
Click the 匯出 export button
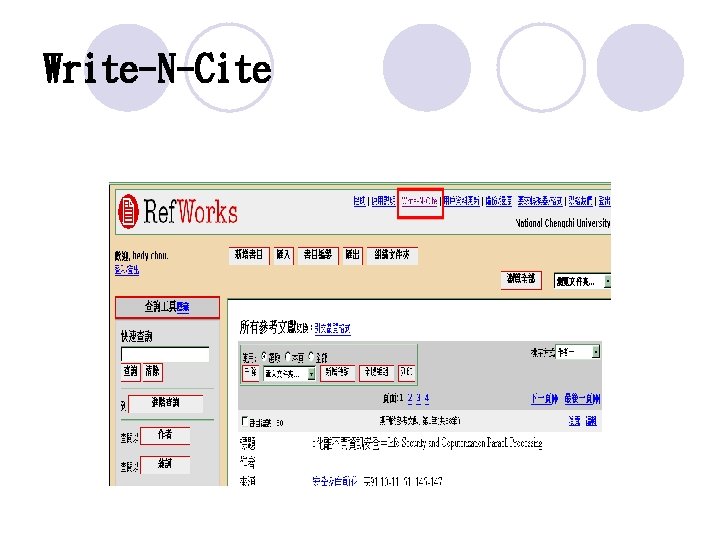tap(353, 255)
